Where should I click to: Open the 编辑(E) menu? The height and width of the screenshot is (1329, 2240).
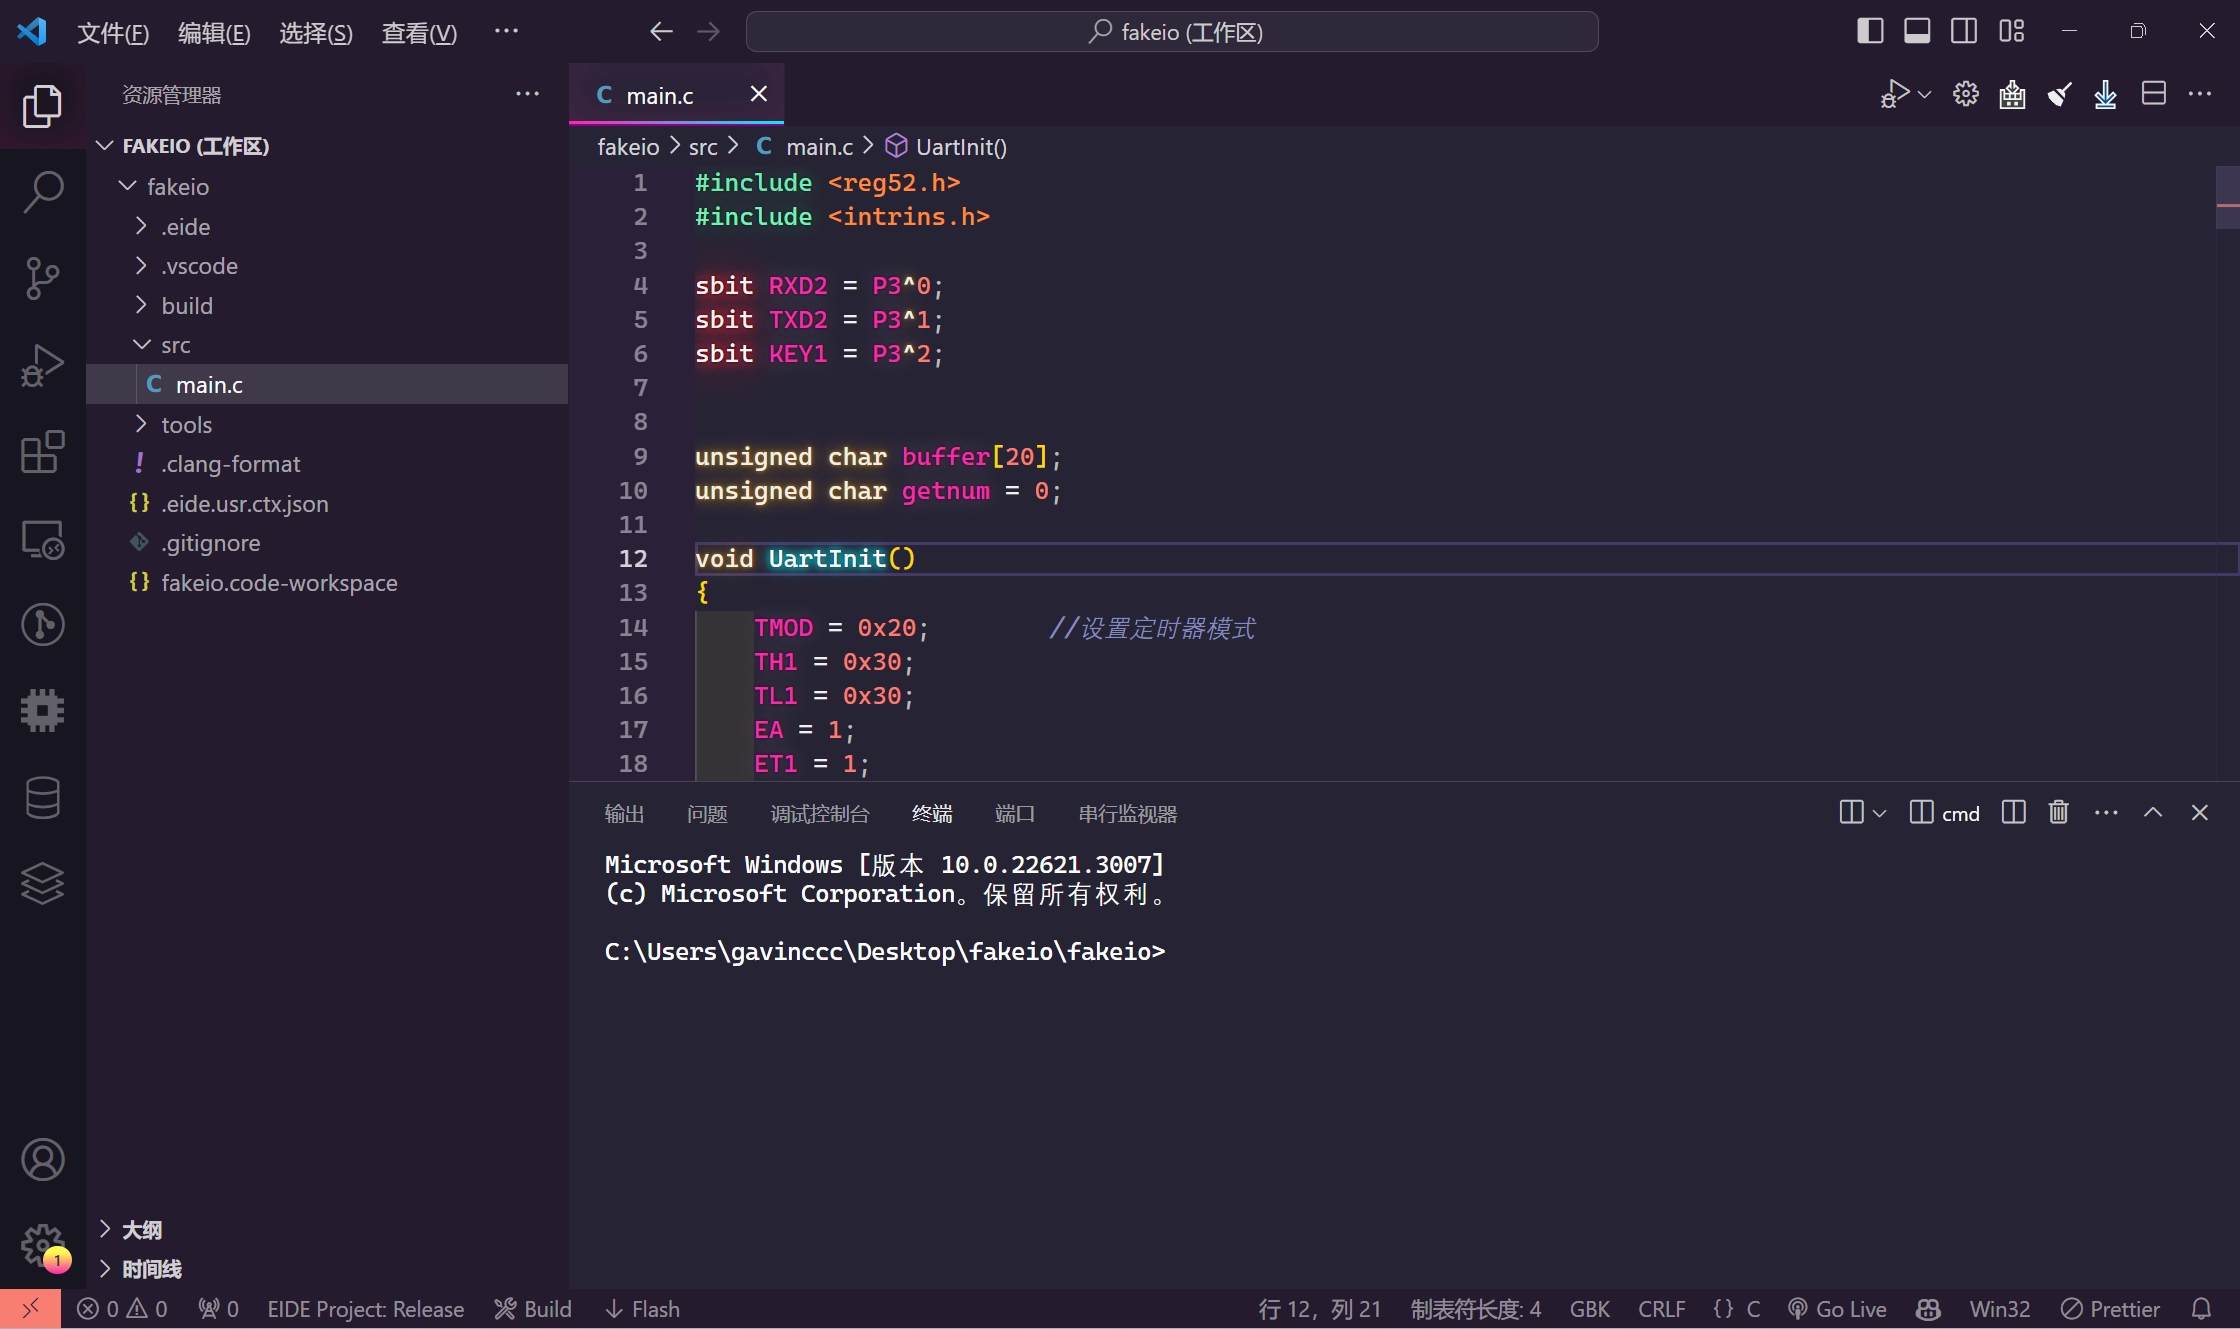tap(214, 33)
